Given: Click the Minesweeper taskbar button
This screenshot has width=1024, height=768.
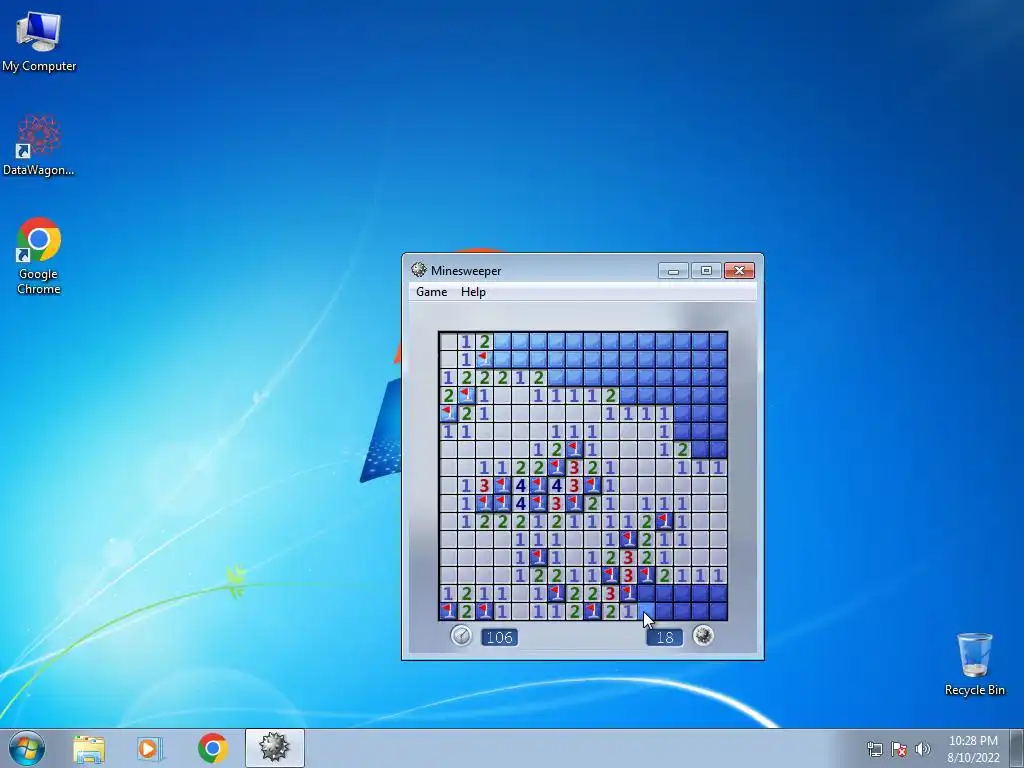Looking at the screenshot, I should pos(274,748).
